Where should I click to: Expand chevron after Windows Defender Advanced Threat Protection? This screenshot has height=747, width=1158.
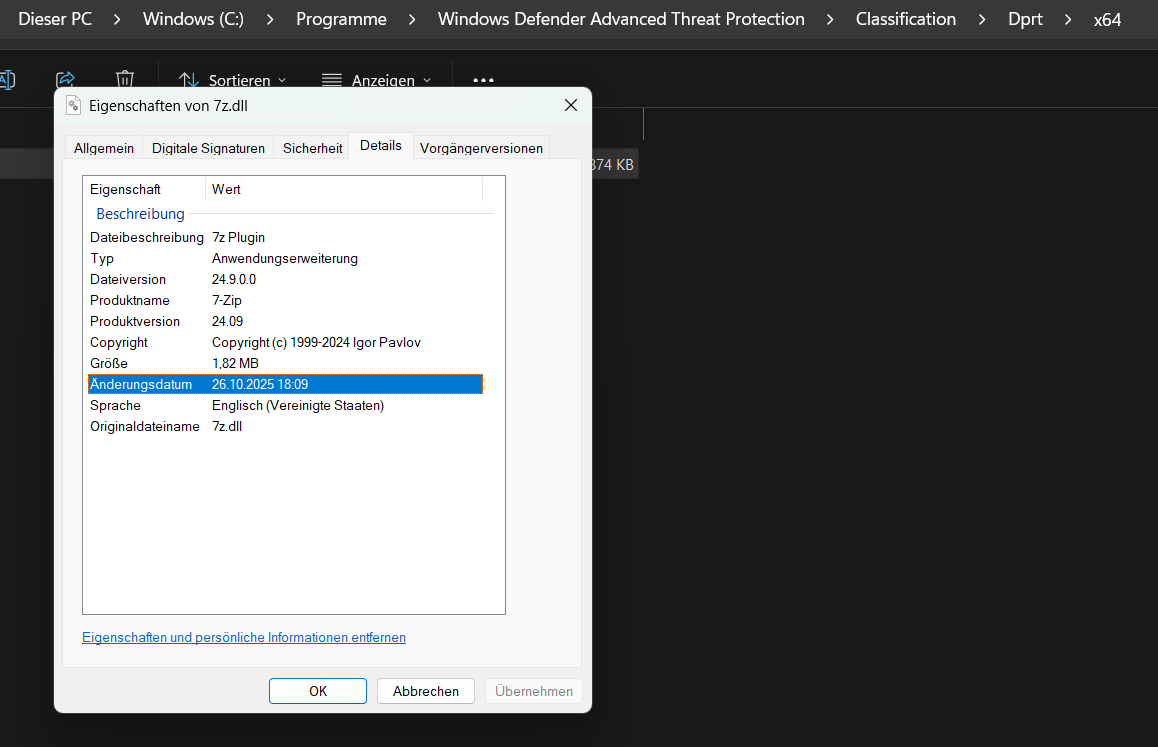[830, 19]
